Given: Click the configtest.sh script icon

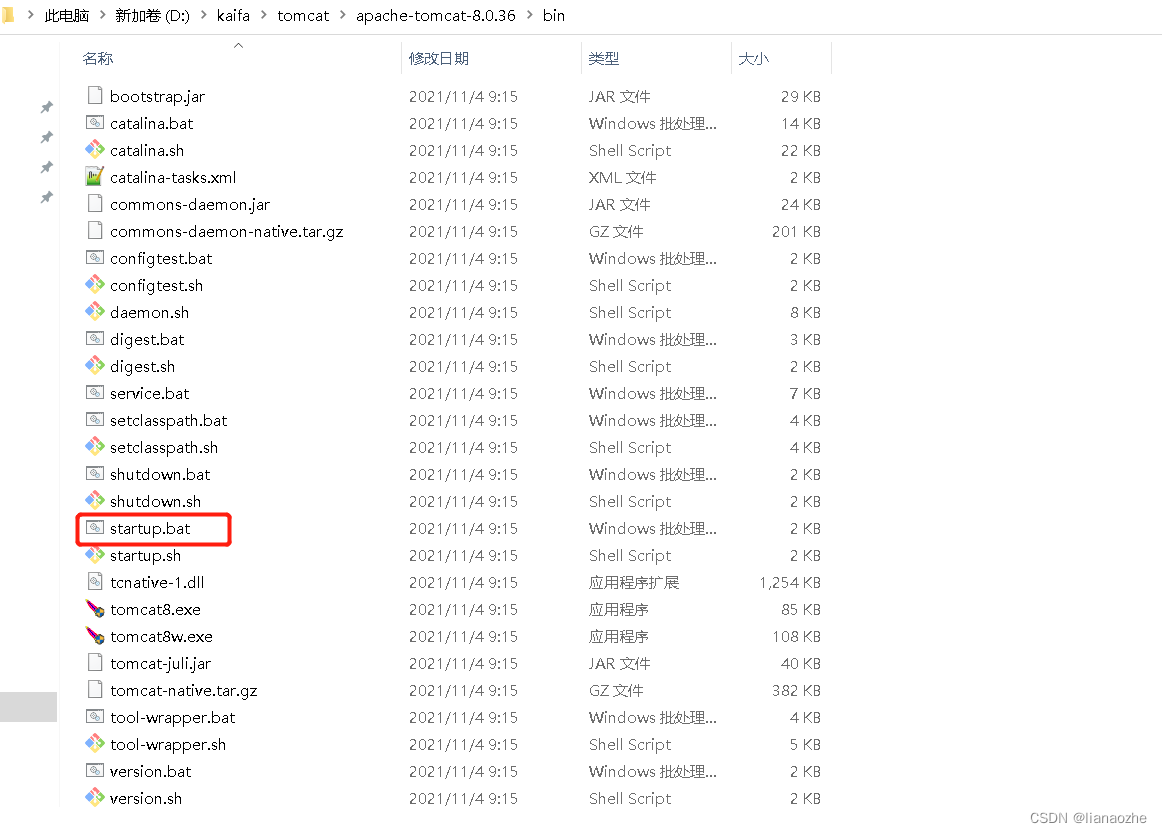Looking at the screenshot, I should (x=95, y=284).
